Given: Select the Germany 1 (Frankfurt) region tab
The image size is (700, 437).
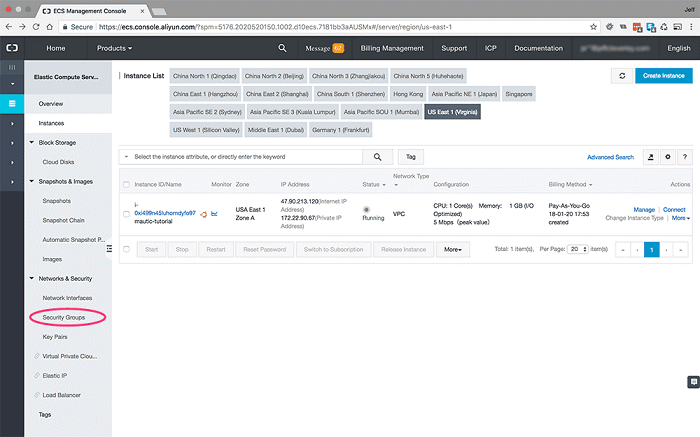Looking at the screenshot, I should (341, 130).
